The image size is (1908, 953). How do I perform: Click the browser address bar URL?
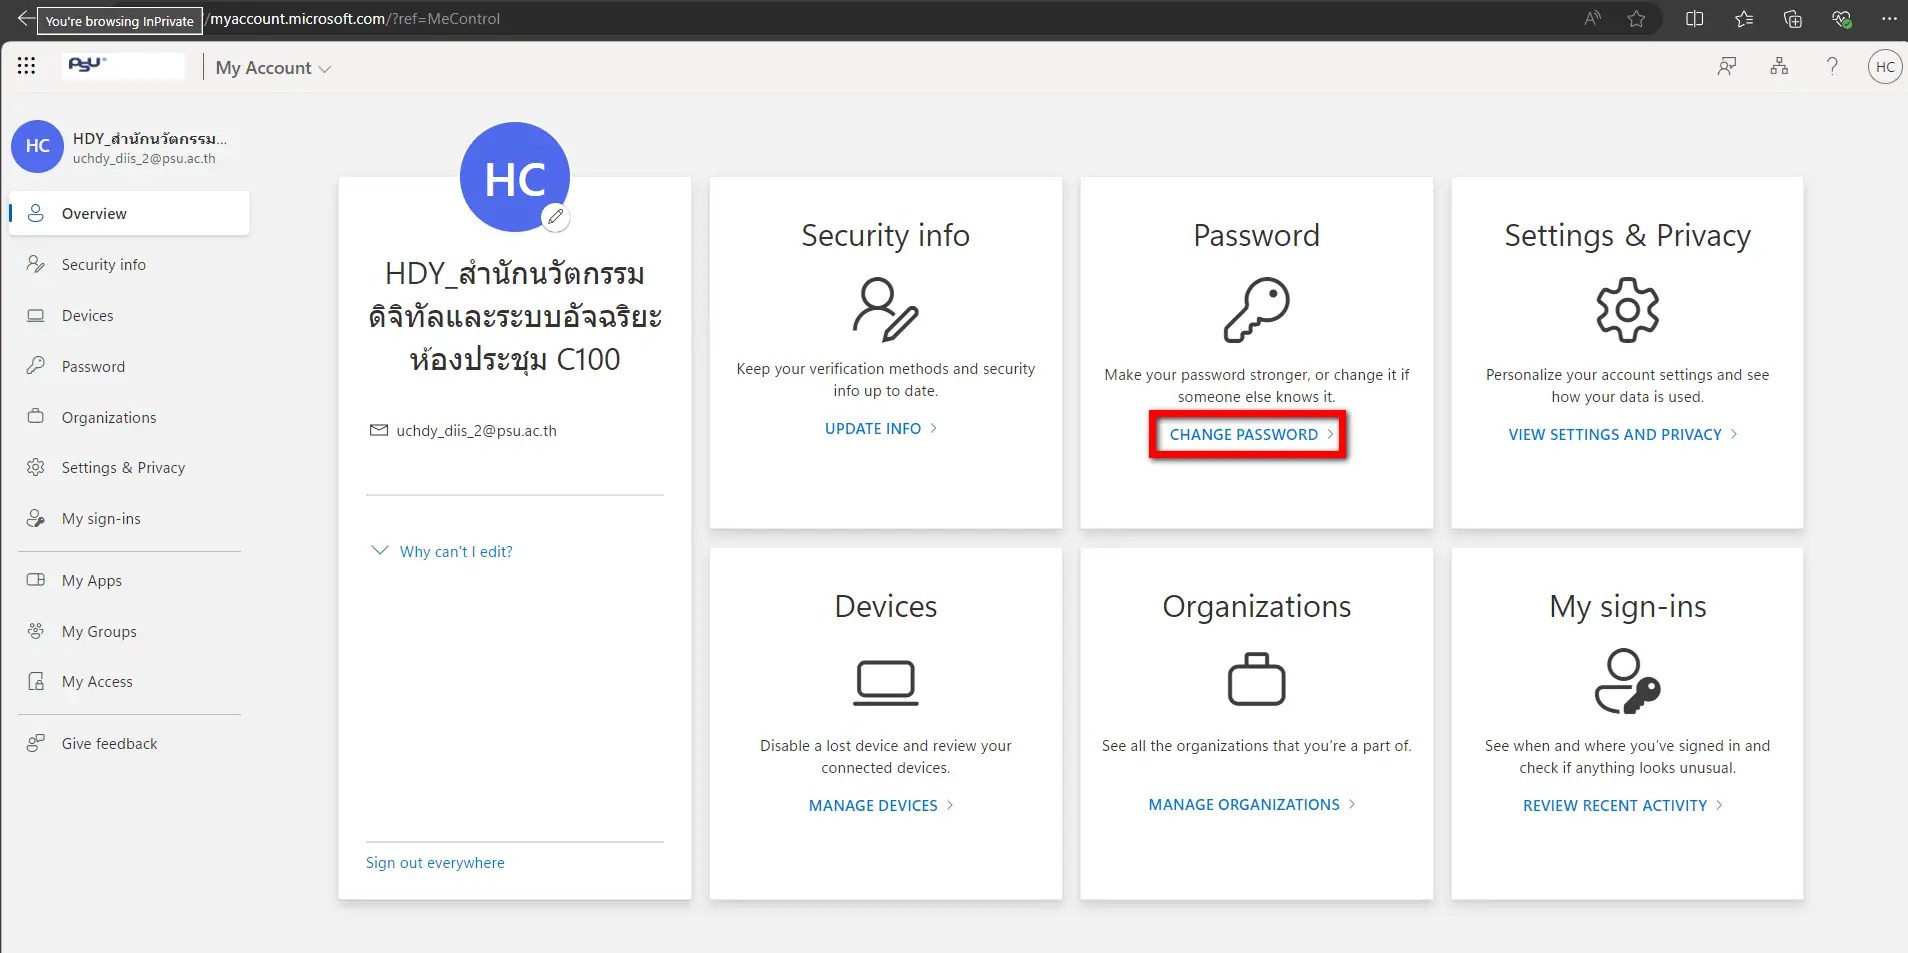355,19
